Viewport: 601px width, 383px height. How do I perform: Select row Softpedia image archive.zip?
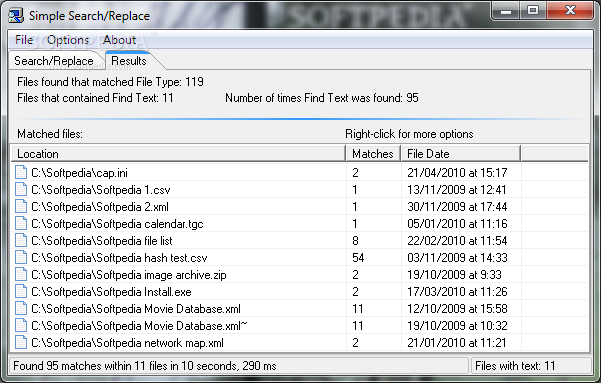click(300, 275)
